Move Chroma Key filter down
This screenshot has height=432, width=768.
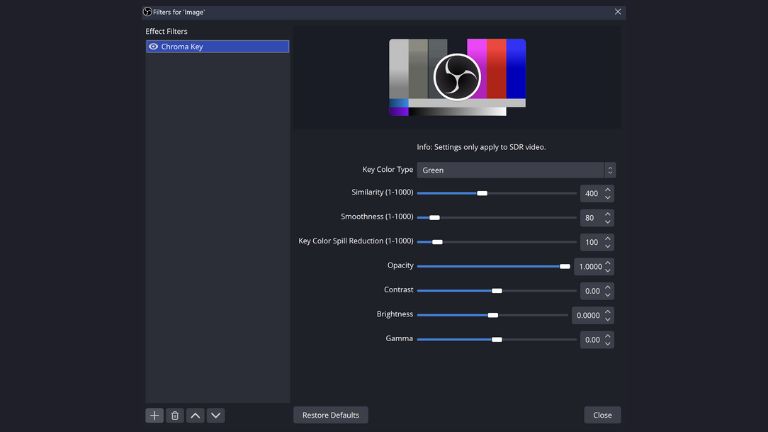point(216,415)
